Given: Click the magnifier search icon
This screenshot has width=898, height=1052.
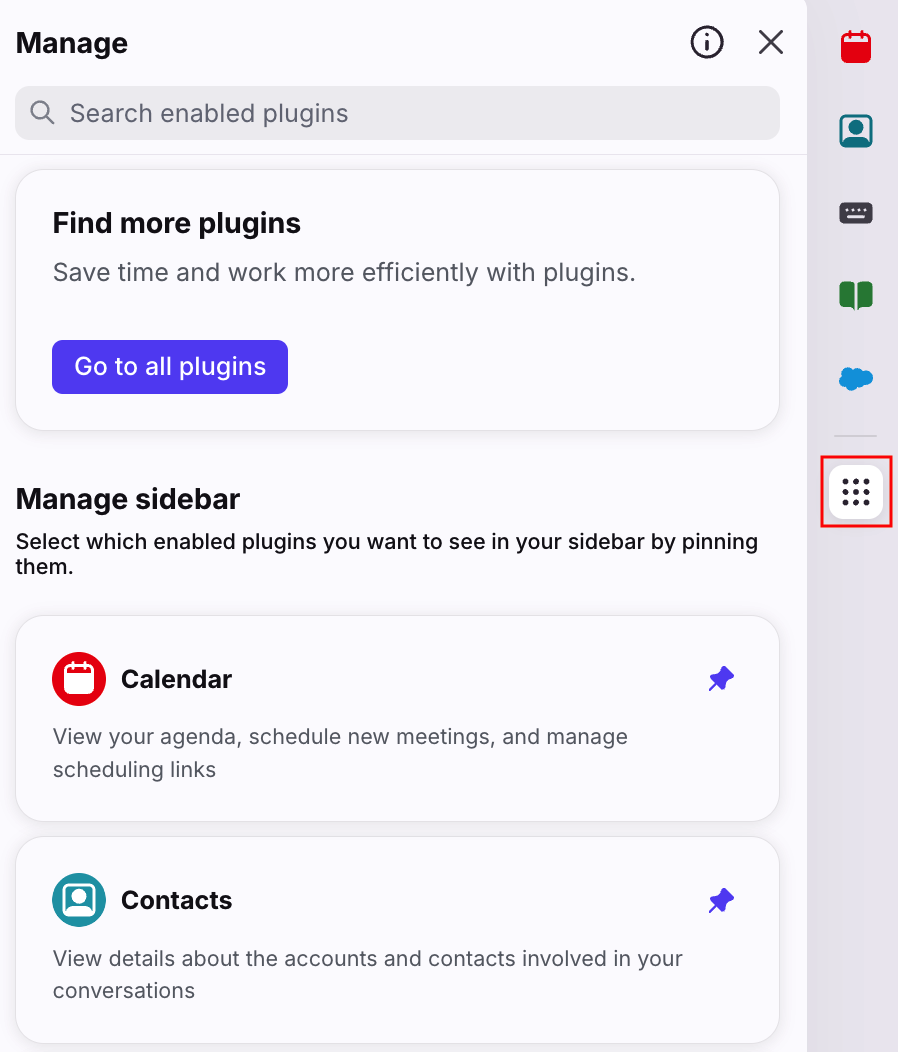Looking at the screenshot, I should [42, 113].
